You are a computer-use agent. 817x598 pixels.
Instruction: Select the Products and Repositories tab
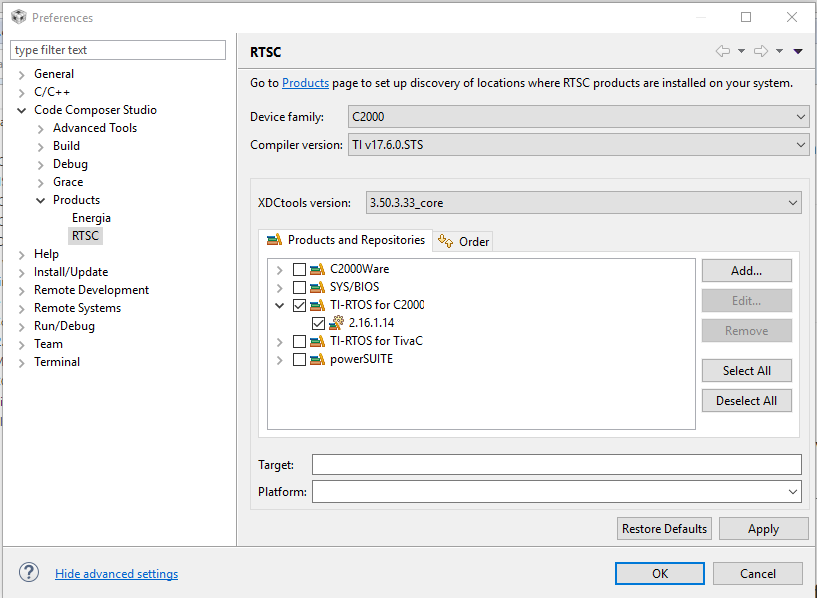click(346, 240)
